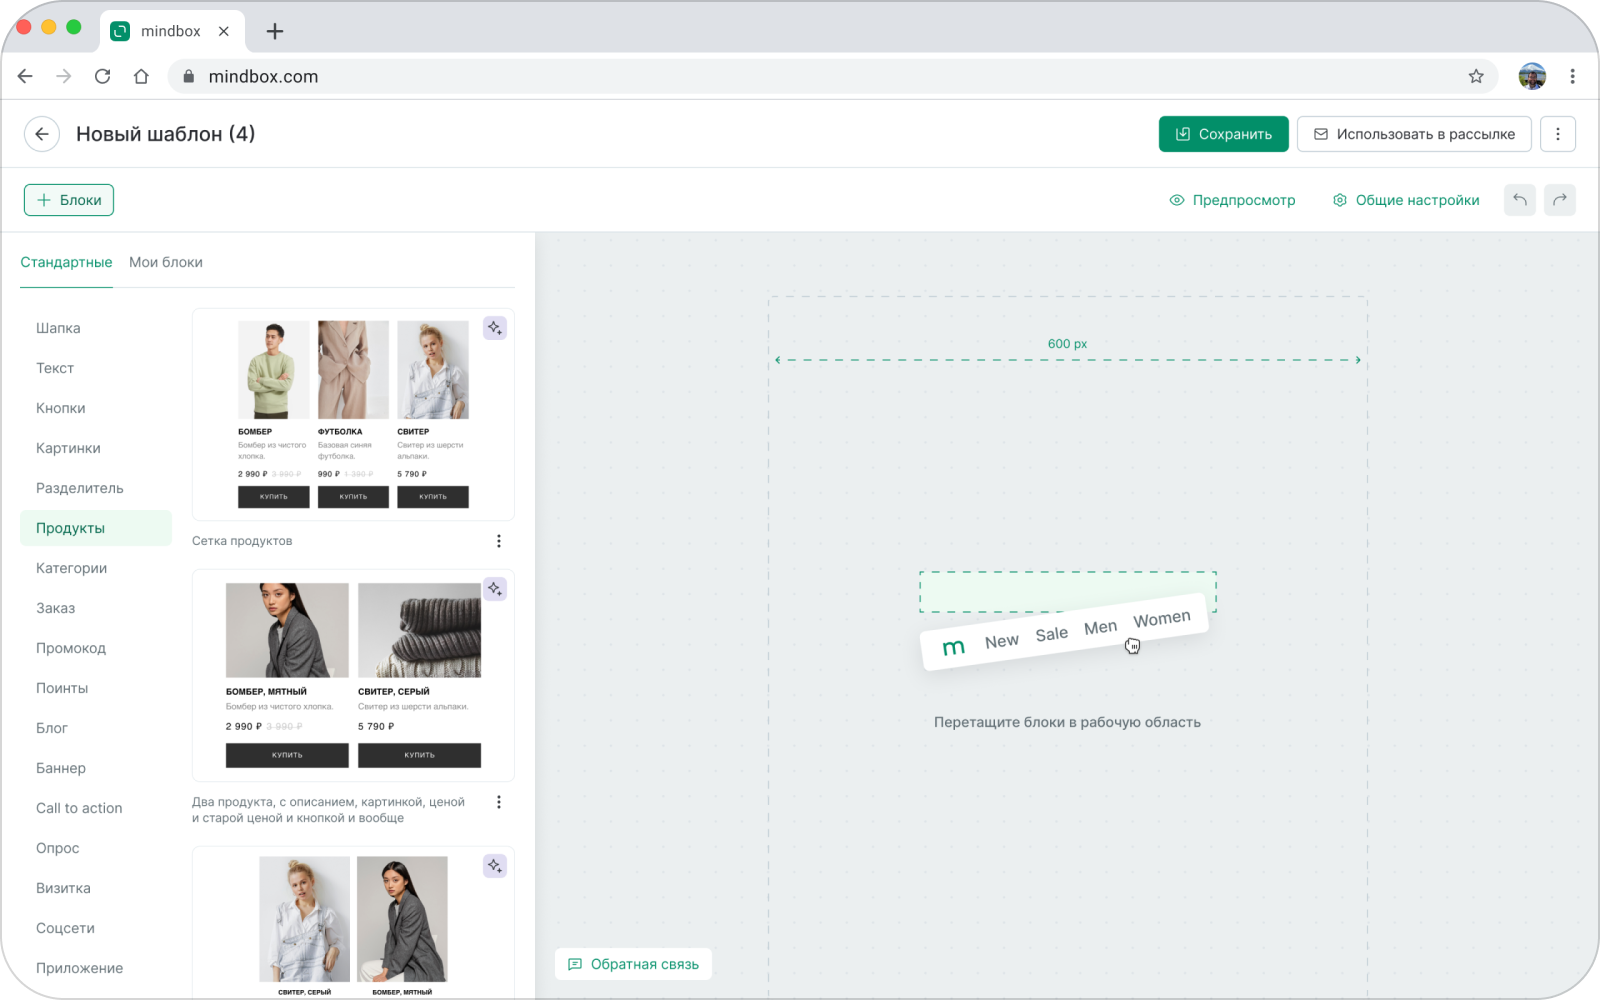Select the Приложение category
Viewport: 1600px width, 1000px height.
tap(96, 968)
